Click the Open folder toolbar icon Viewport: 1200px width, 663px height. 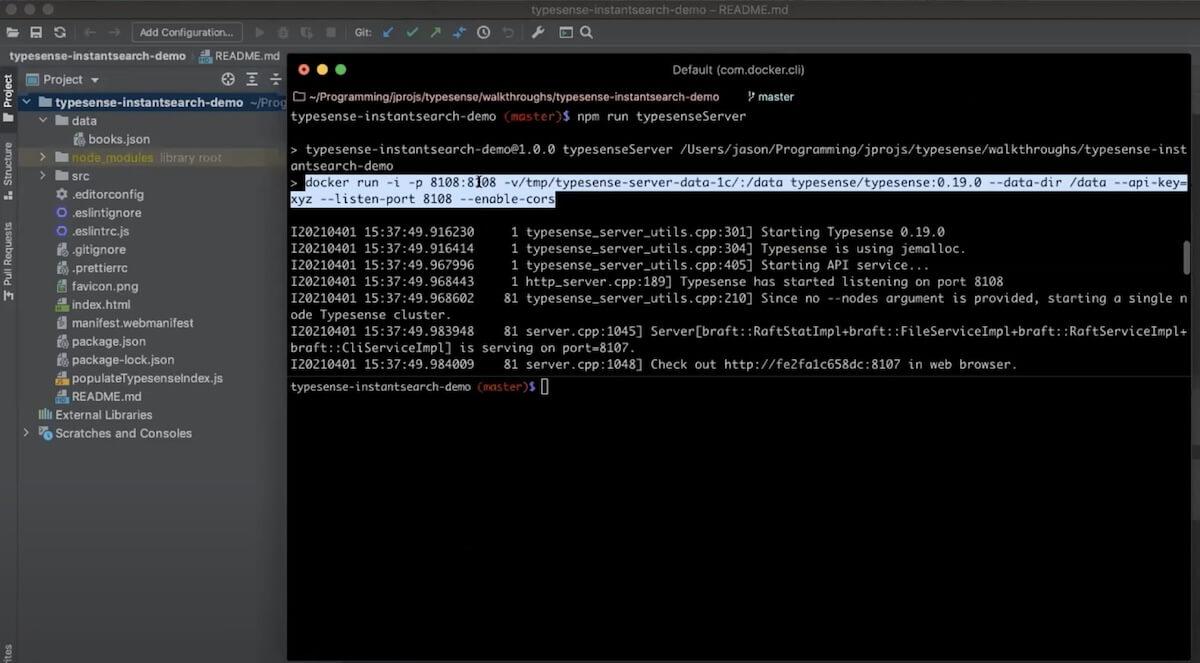click(13, 32)
